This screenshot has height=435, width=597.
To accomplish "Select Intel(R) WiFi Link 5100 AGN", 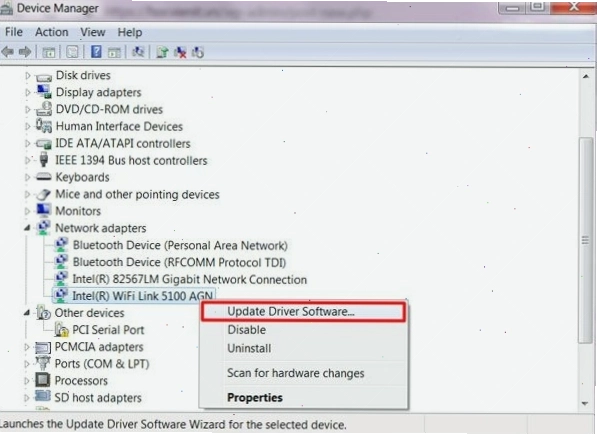I will click(x=142, y=296).
